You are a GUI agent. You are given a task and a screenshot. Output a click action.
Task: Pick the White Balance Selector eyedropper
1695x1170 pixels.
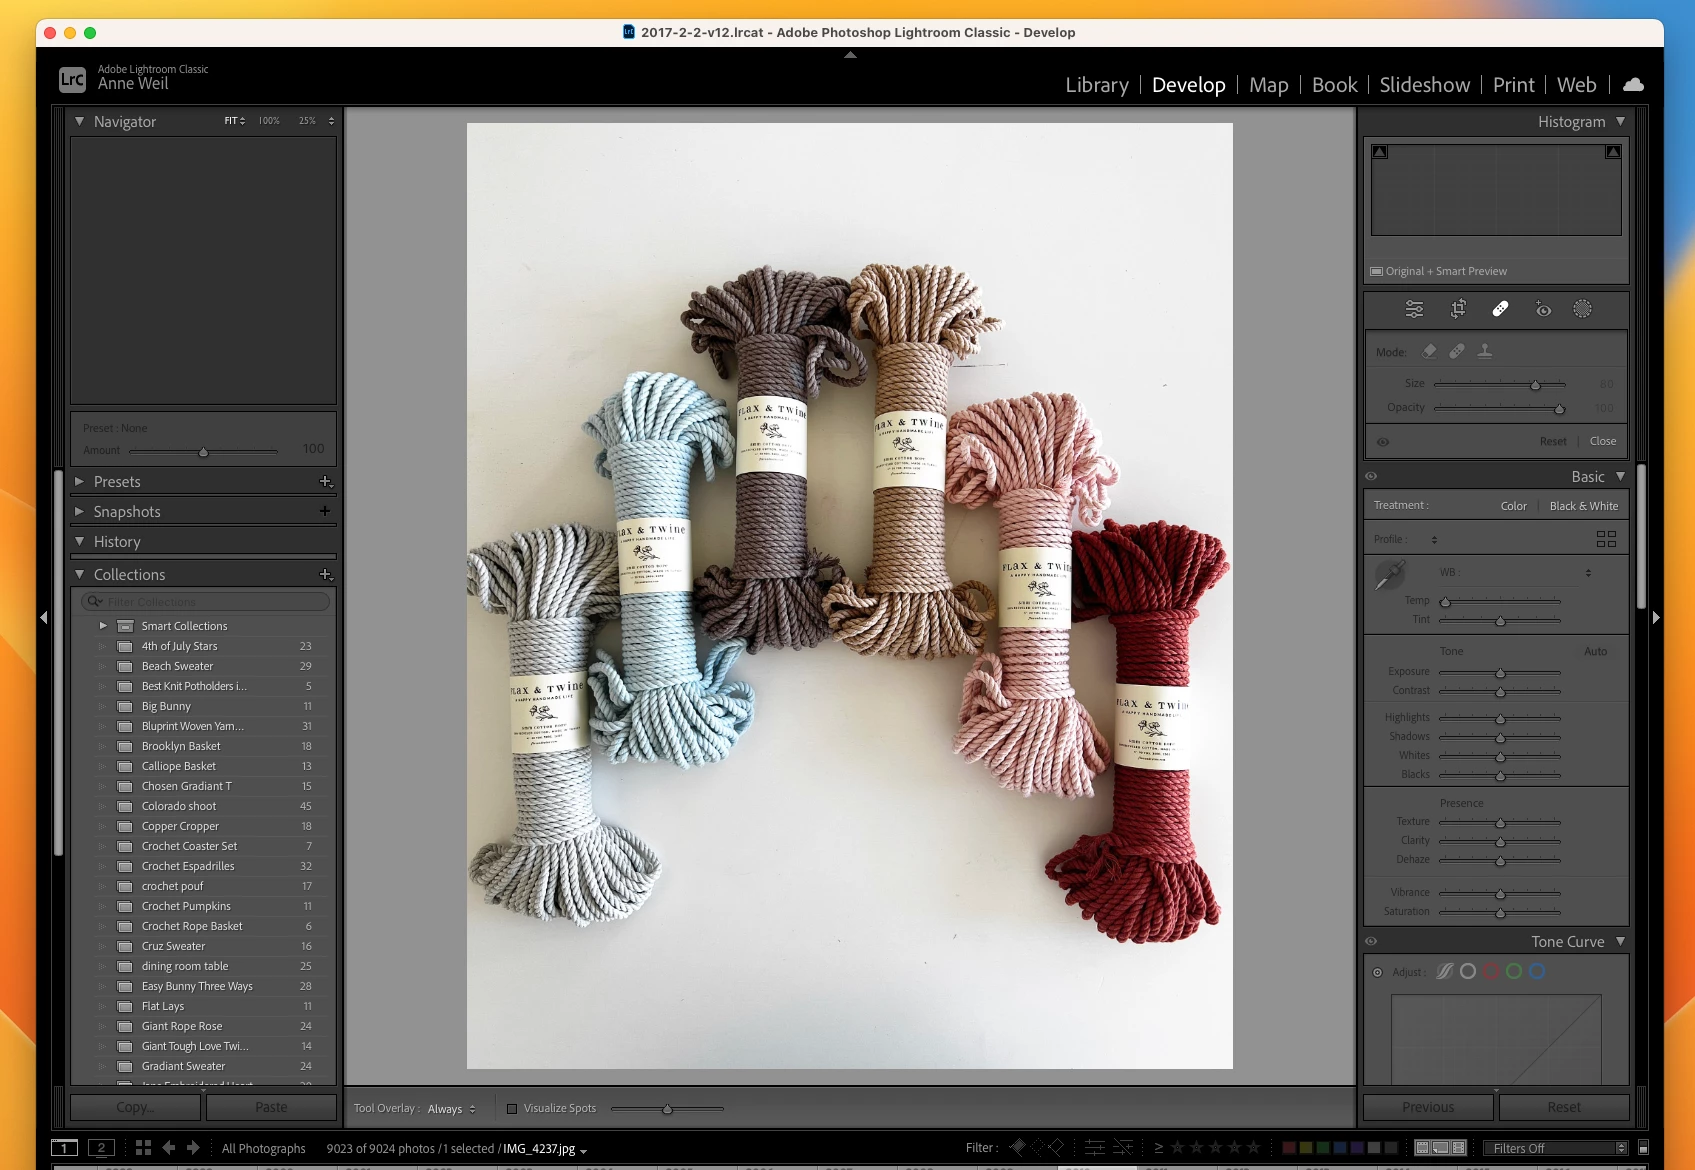pyautogui.click(x=1390, y=575)
